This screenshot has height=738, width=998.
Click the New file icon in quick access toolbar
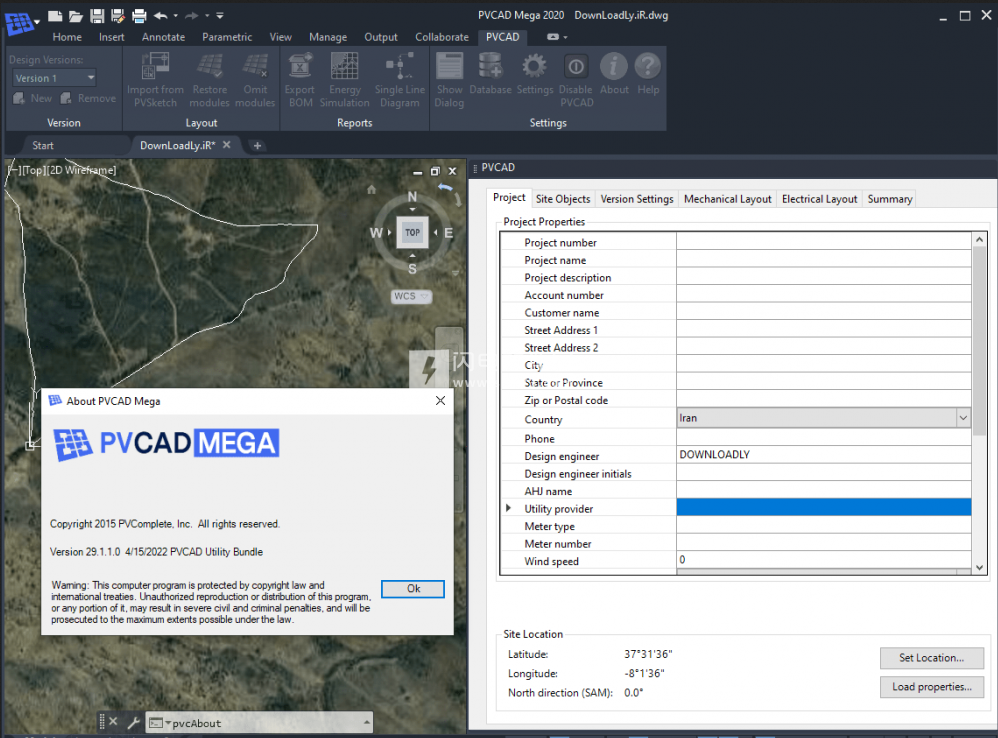tap(55, 15)
